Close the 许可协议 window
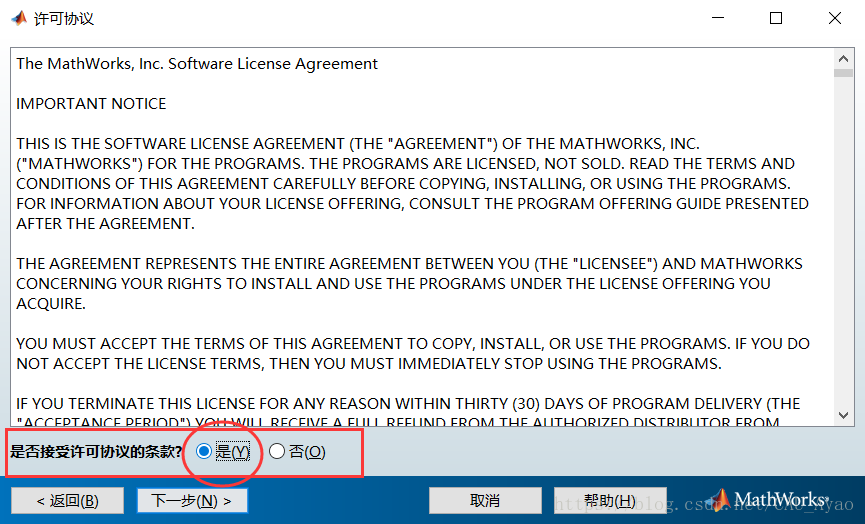This screenshot has height=524, width=865. click(835, 18)
